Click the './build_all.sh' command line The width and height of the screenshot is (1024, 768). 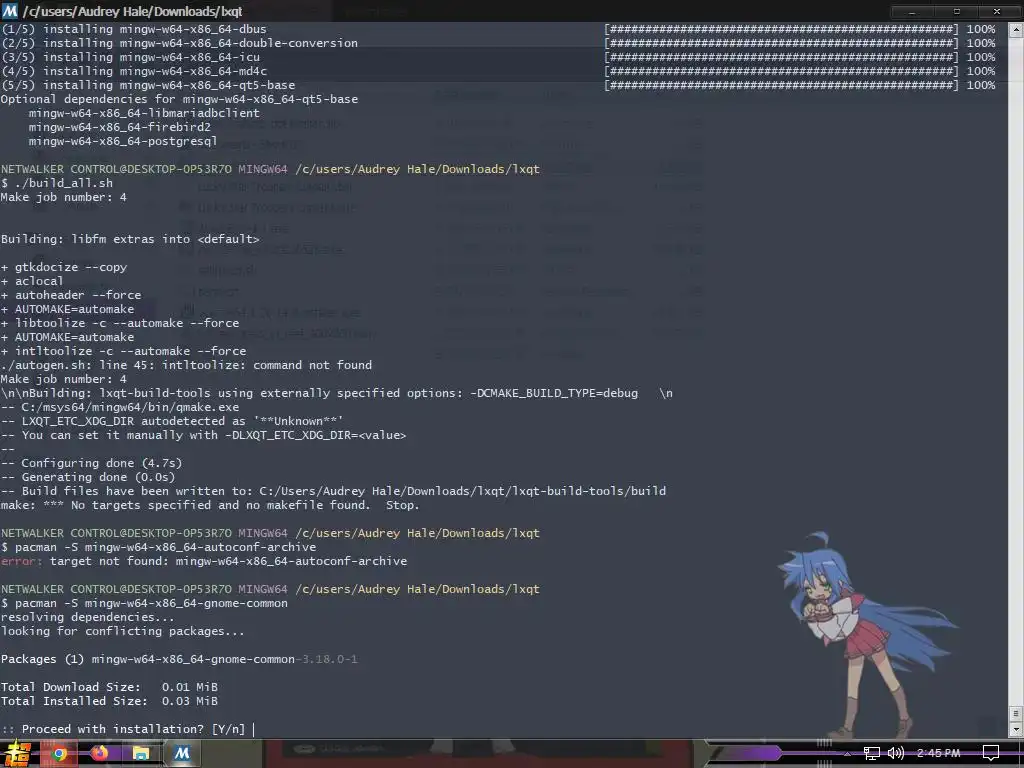click(x=57, y=183)
